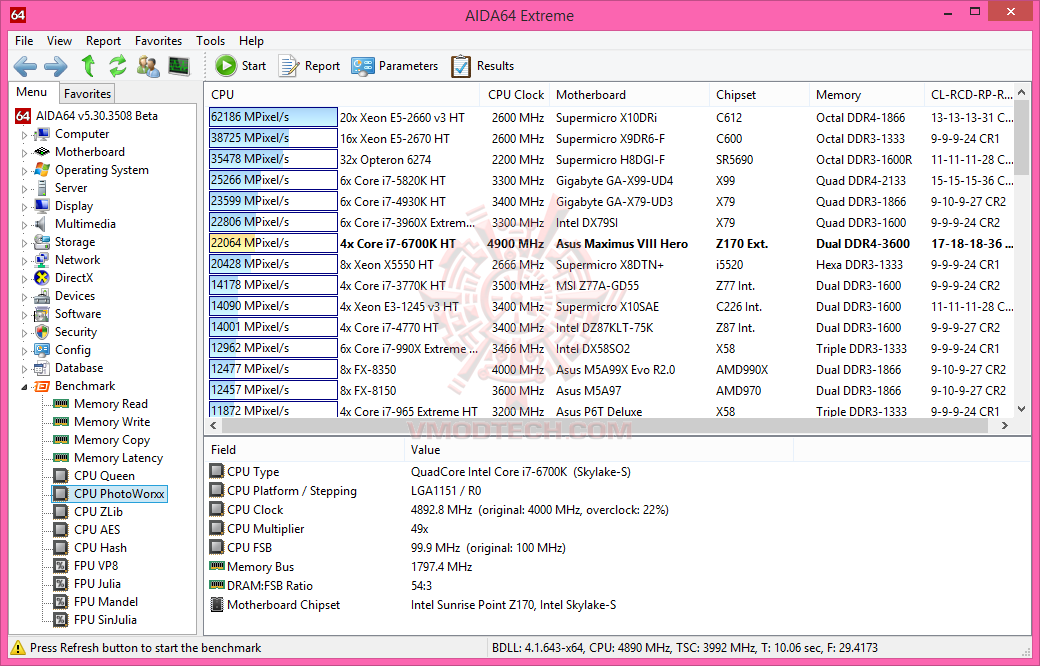Click the results list vertical scrollbar thumb
The image size is (1040, 666).
coord(1022,137)
